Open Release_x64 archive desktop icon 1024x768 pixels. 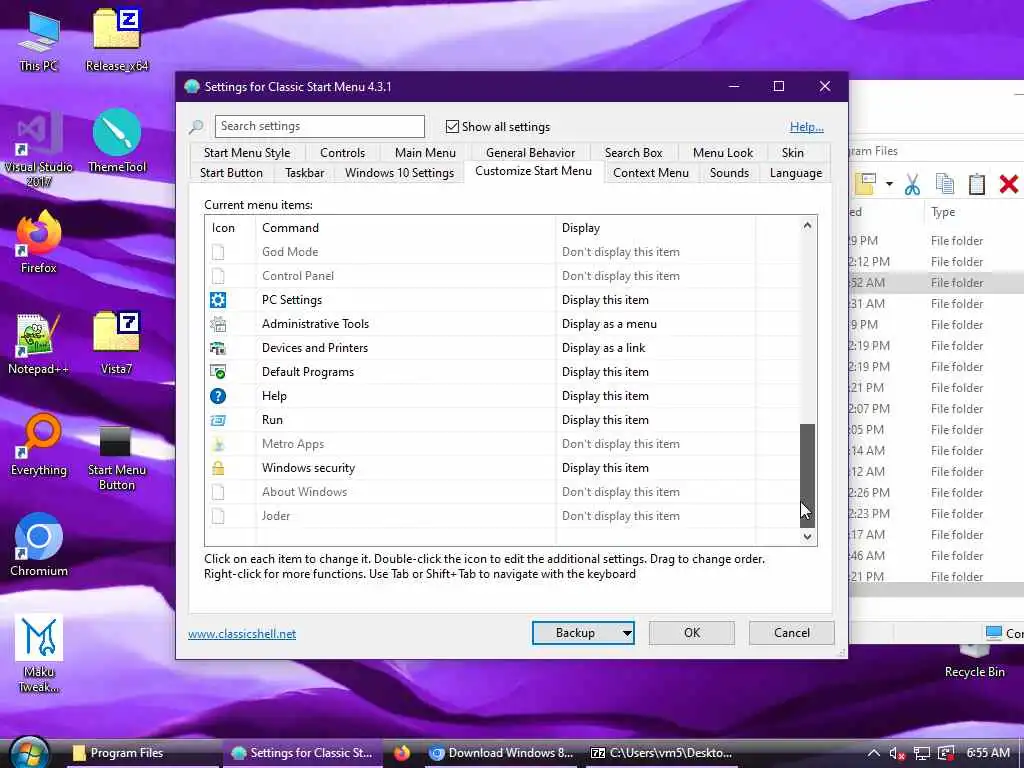[117, 40]
